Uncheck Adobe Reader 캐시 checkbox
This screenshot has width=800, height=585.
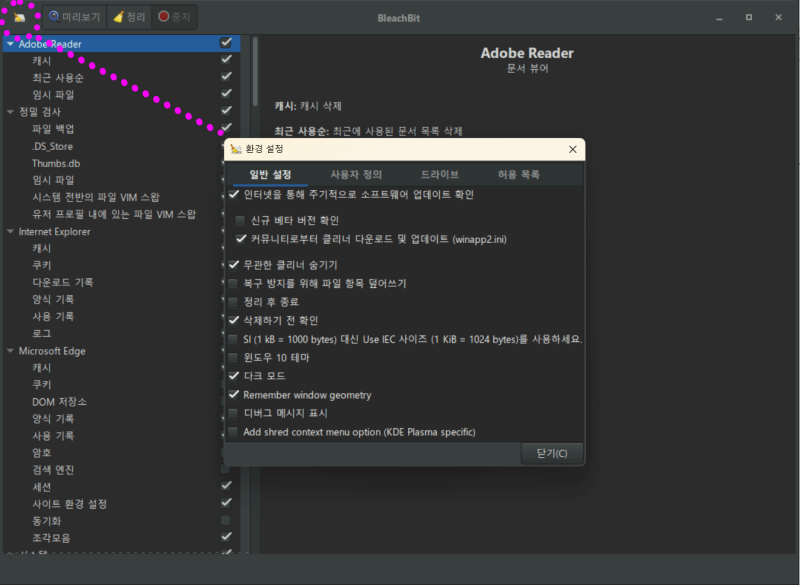click(x=226, y=60)
